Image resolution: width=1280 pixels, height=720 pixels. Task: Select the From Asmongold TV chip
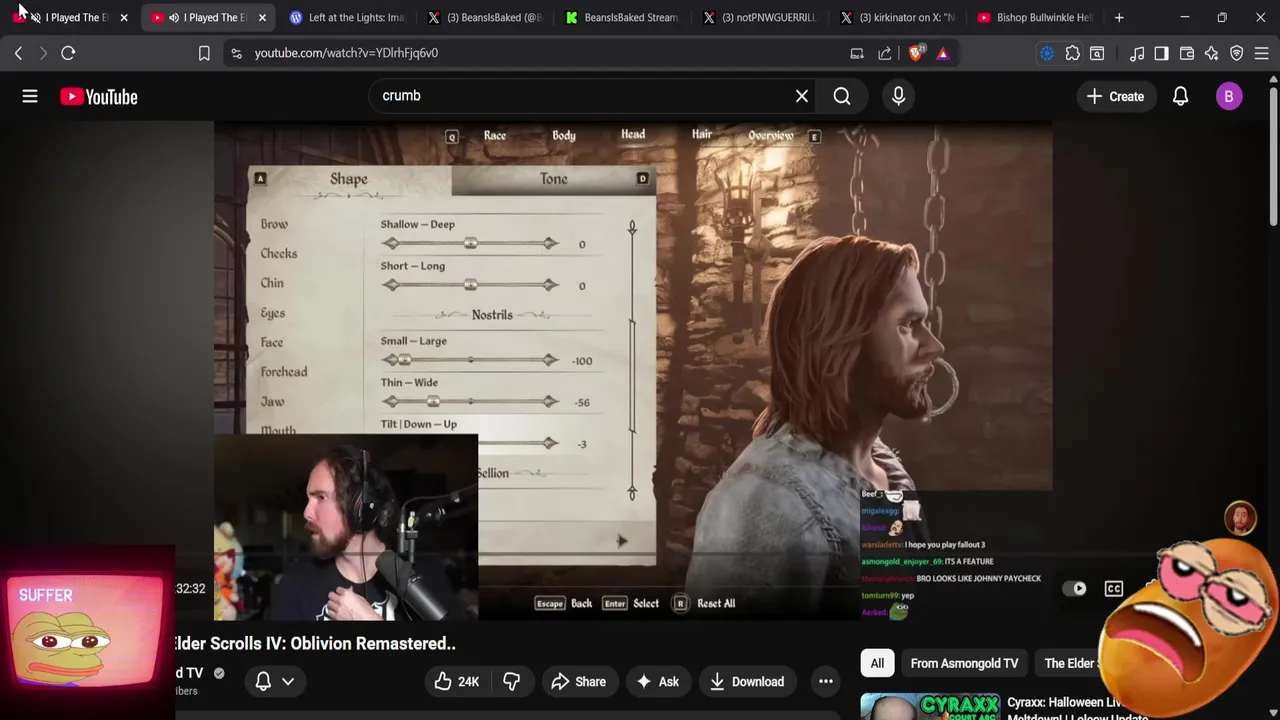point(964,664)
